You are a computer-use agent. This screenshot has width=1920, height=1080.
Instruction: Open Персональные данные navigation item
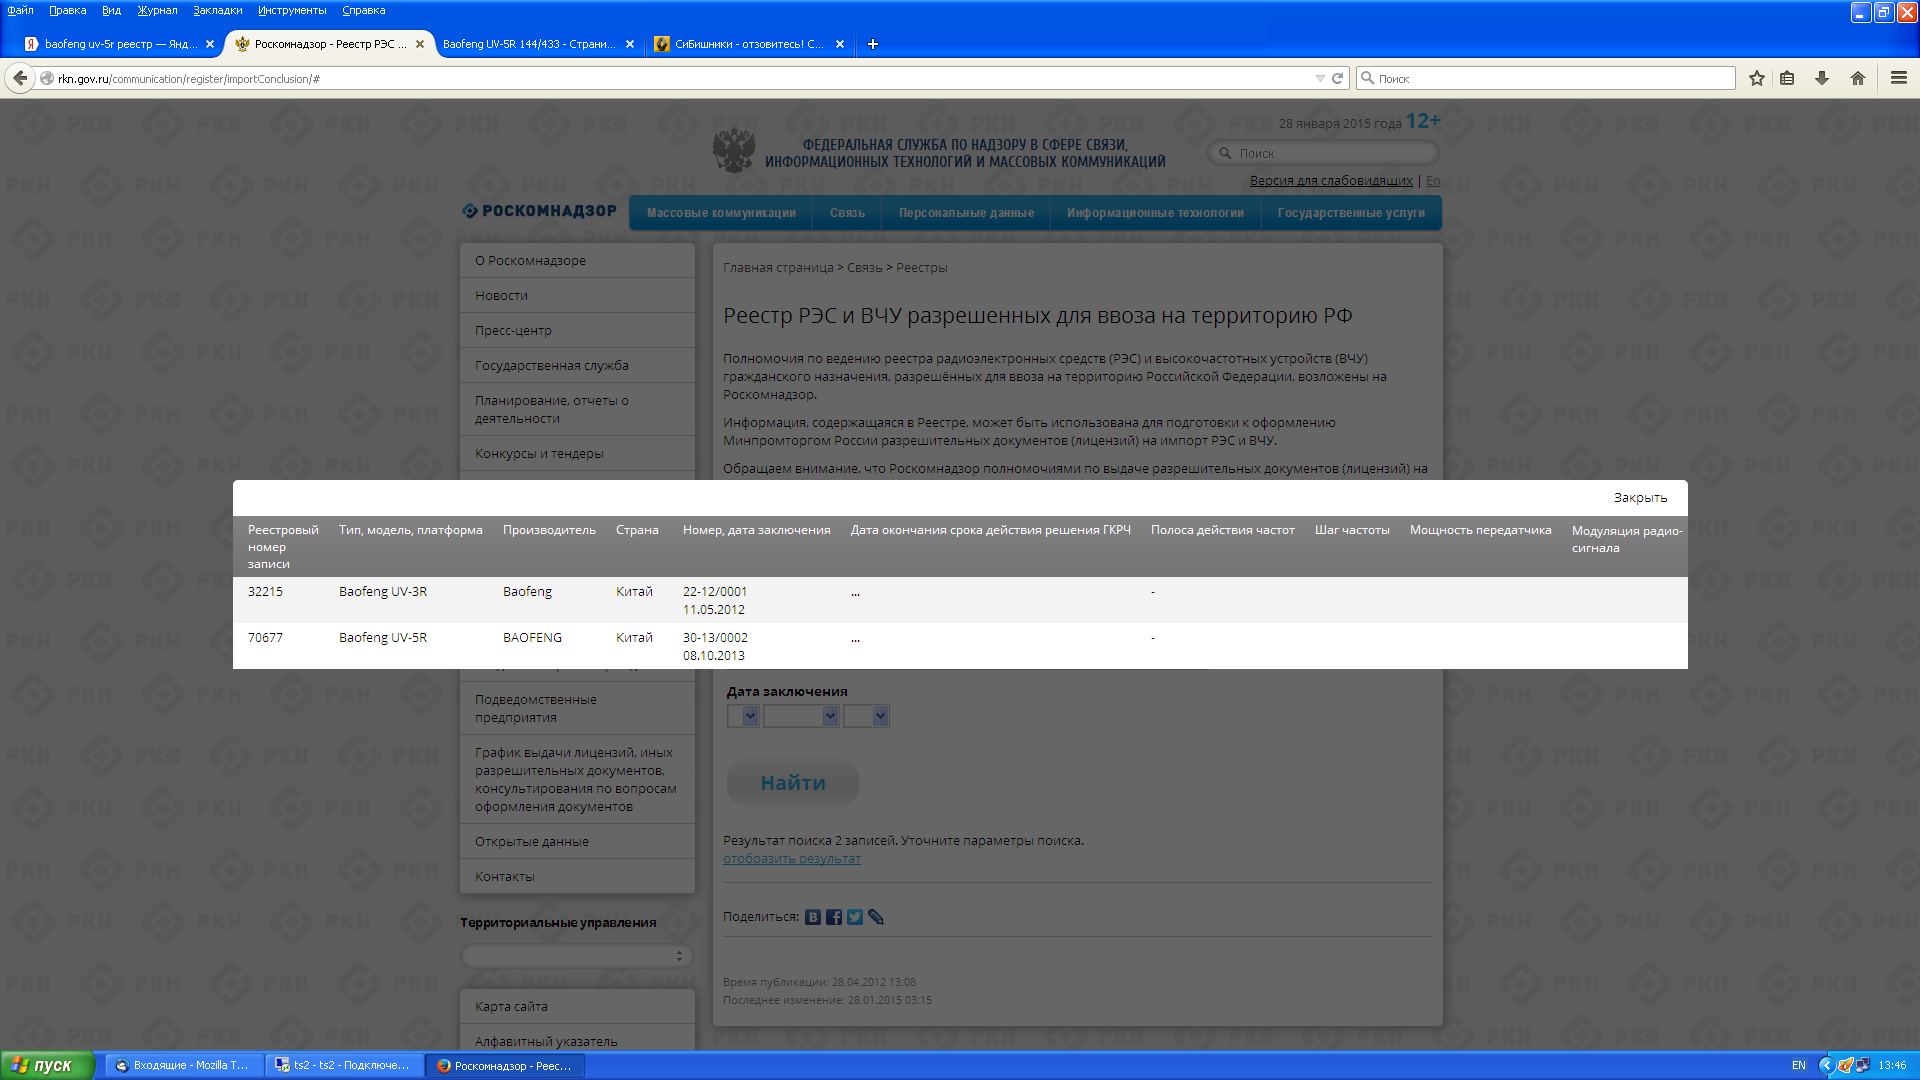pos(966,212)
